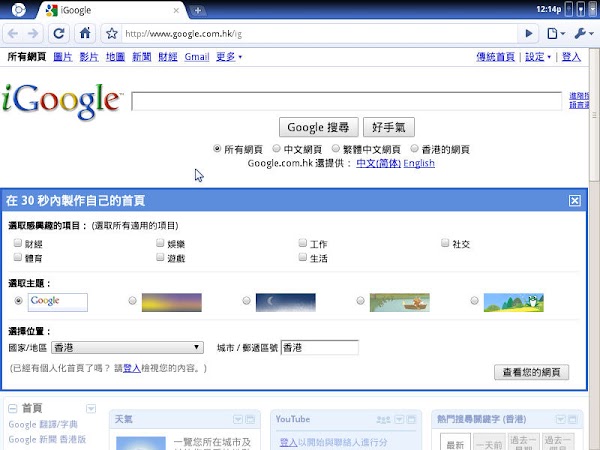The image size is (600, 450).
Task: Open the 天氣 gadget menu arrow
Action: (238, 420)
